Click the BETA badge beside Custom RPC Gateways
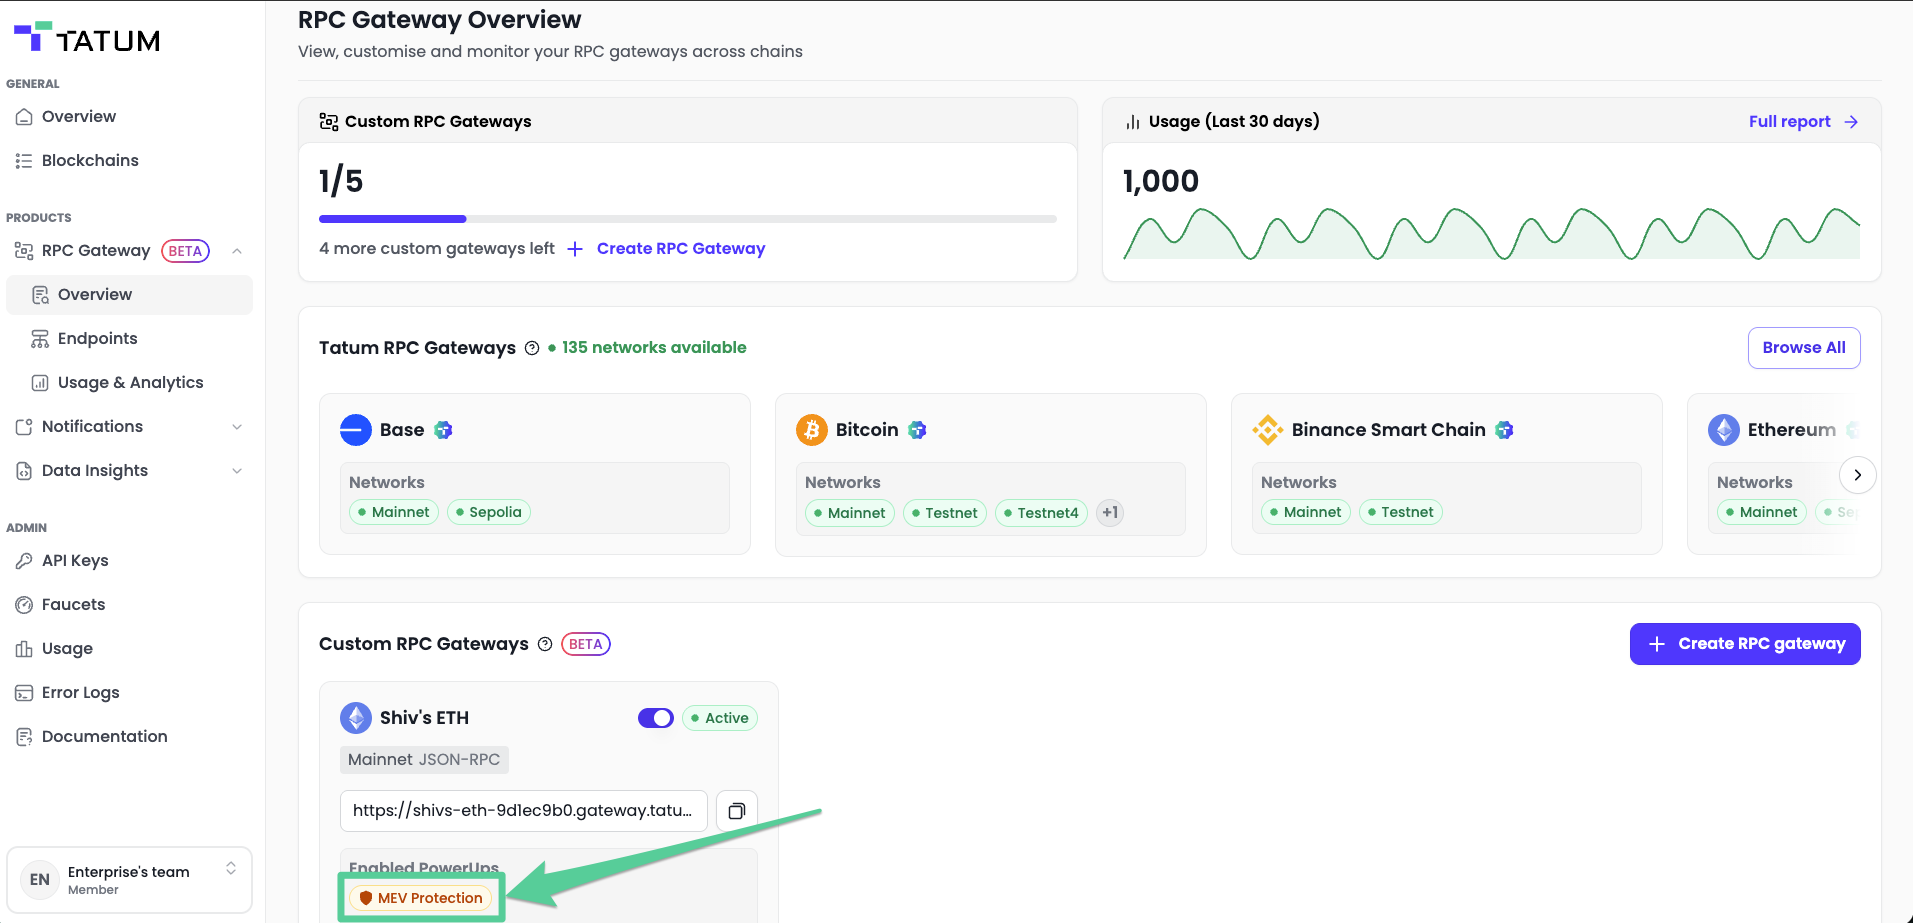1913x923 pixels. coord(586,644)
